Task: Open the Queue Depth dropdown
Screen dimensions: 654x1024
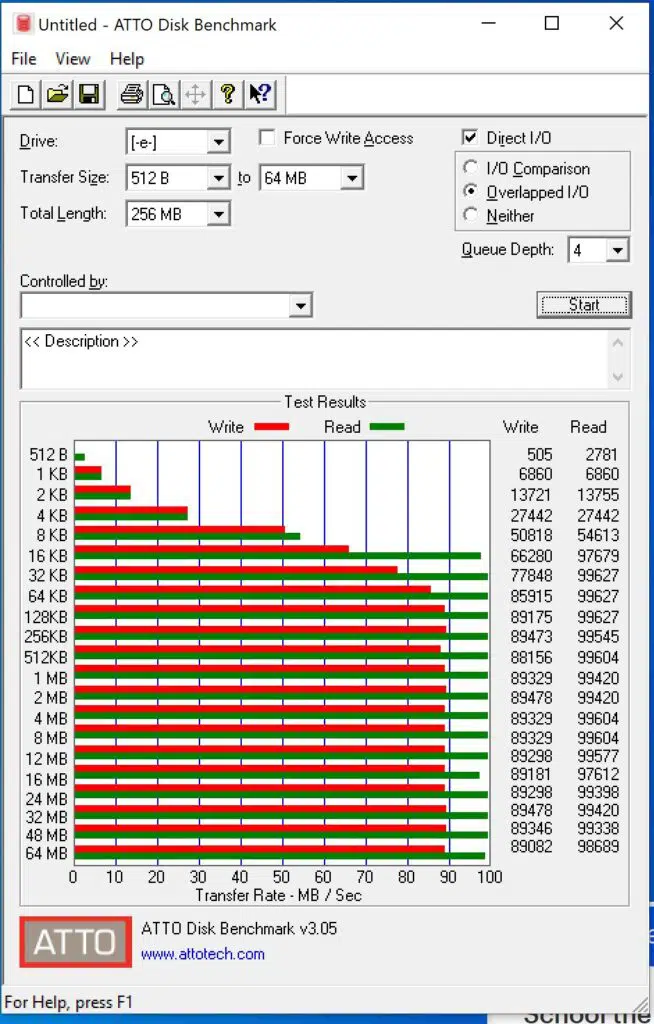Action: (617, 250)
